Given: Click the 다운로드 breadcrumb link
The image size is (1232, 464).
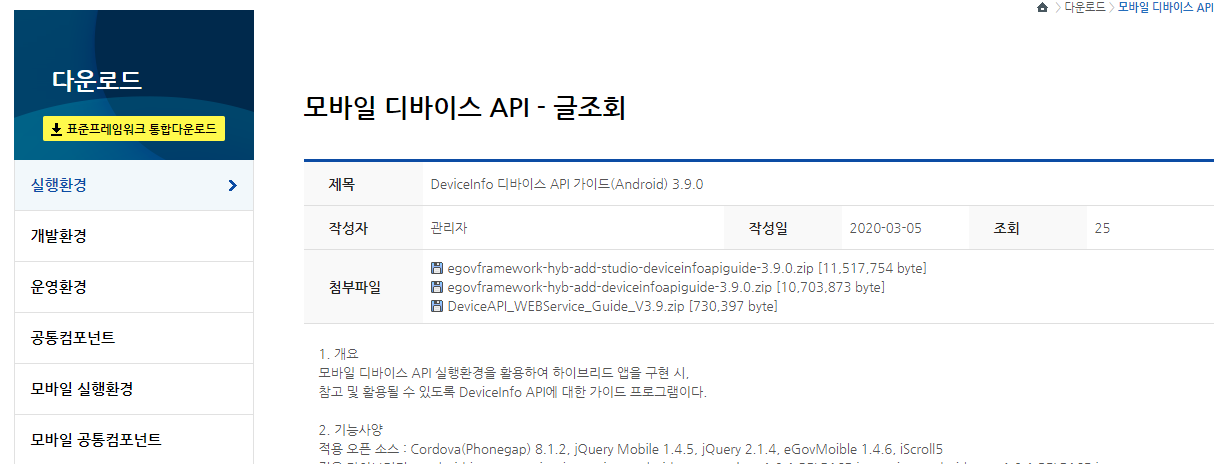Looking at the screenshot, I should [x=1085, y=8].
